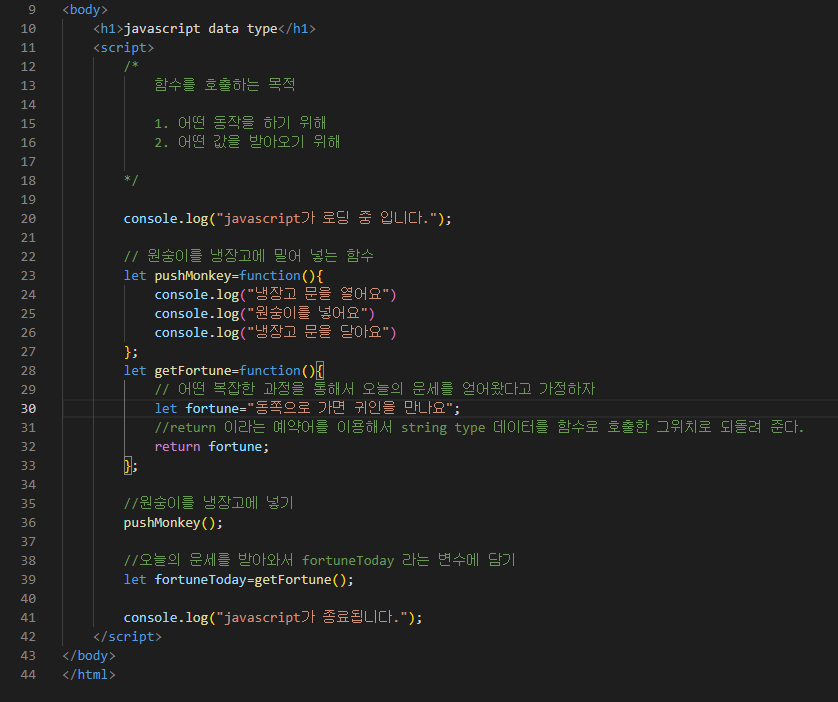Click console.log on line 41
This screenshot has height=702, width=838.
tap(166, 618)
